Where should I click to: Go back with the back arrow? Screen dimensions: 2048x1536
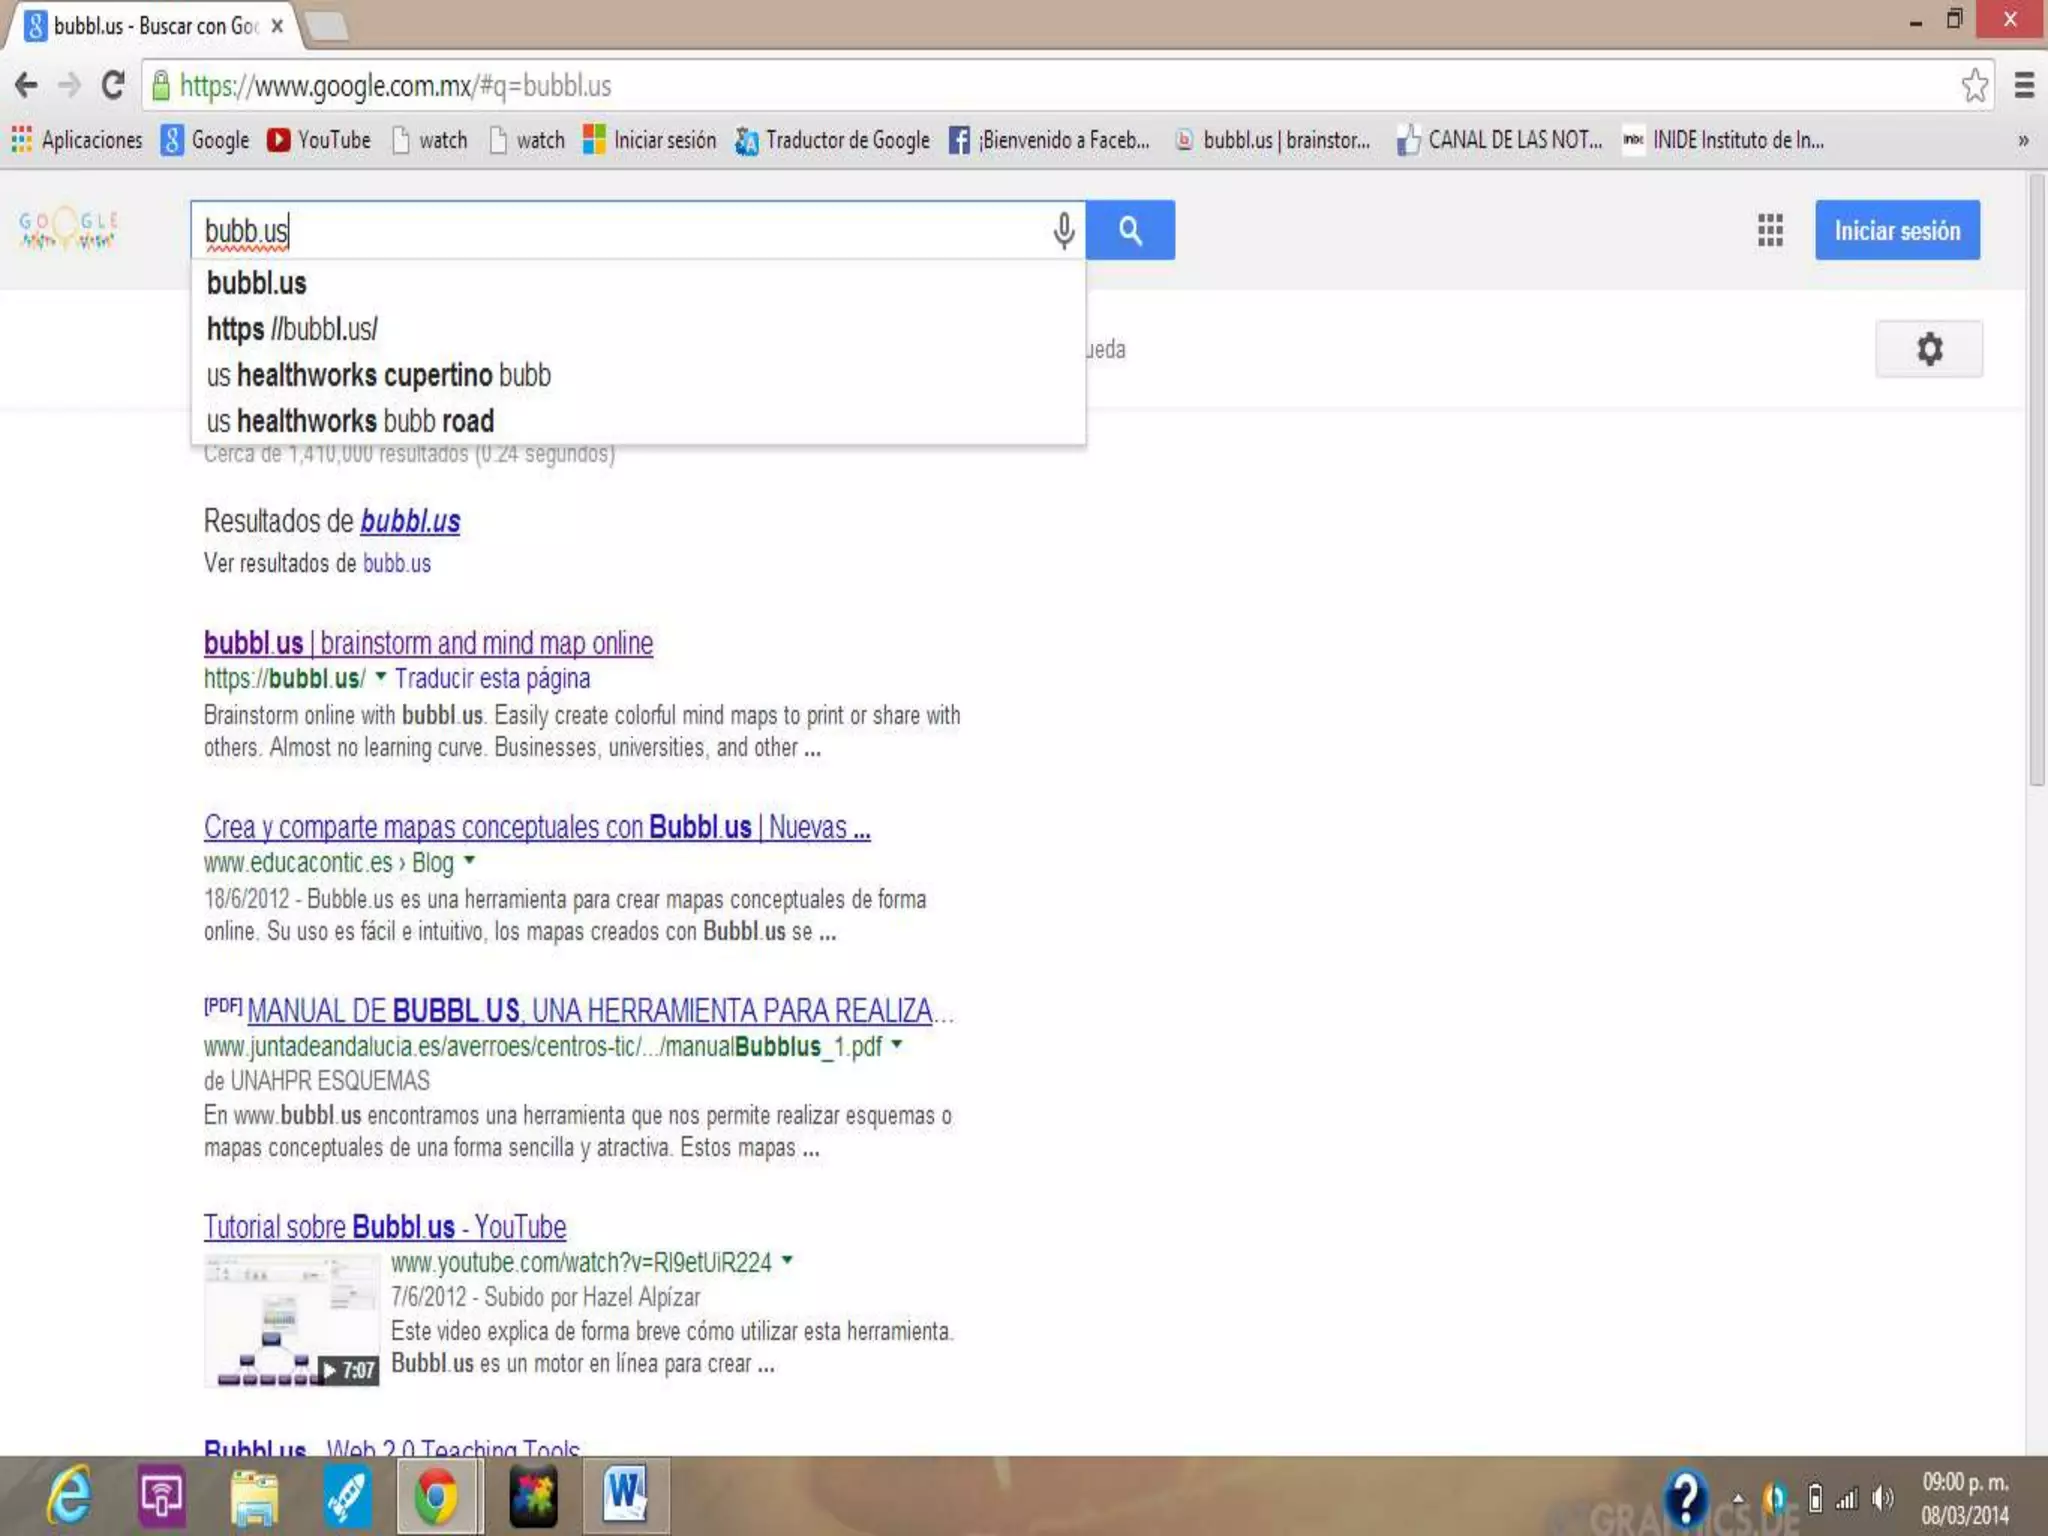pyautogui.click(x=27, y=86)
